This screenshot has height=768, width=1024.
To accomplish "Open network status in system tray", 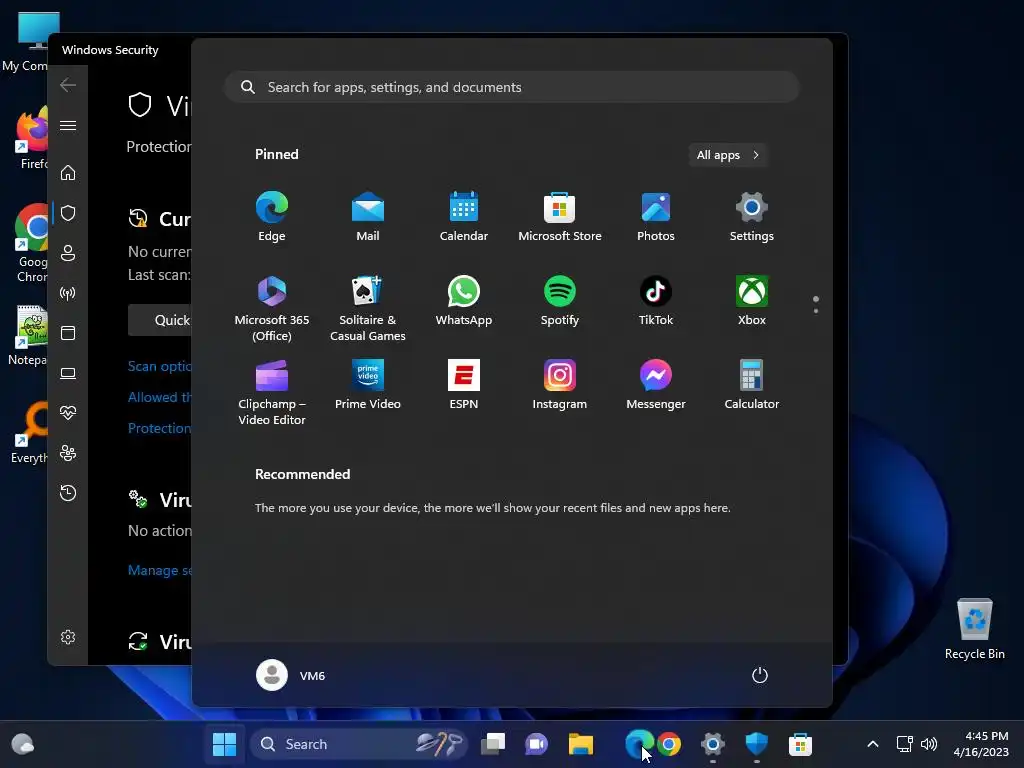I will pos(904,744).
